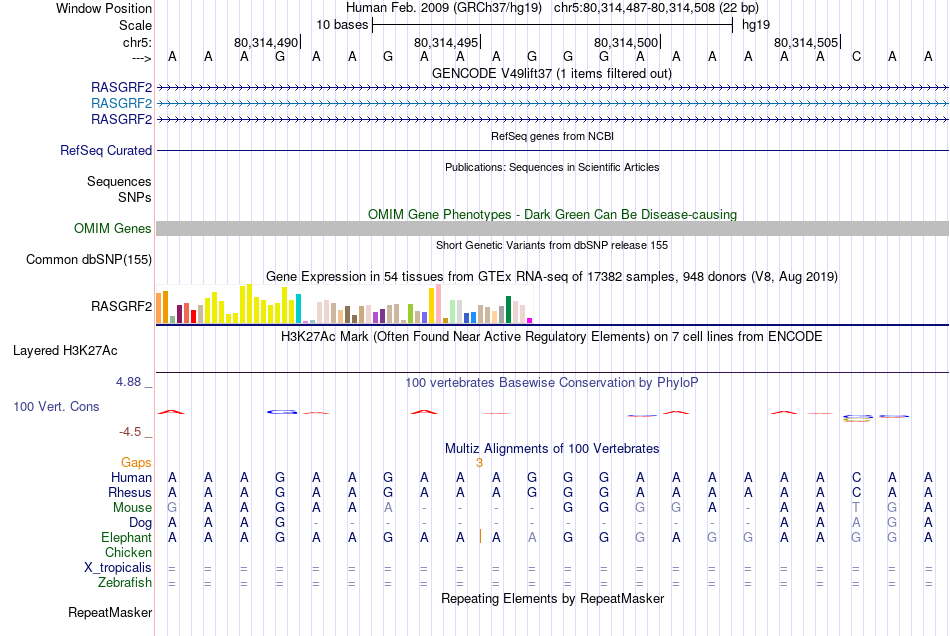
Task: Click the gray OMIM Genes bar
Action: coord(552,228)
